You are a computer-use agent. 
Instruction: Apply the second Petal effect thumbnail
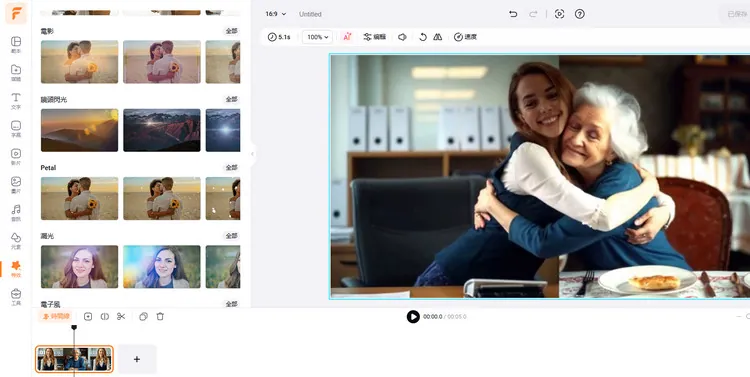[162, 199]
